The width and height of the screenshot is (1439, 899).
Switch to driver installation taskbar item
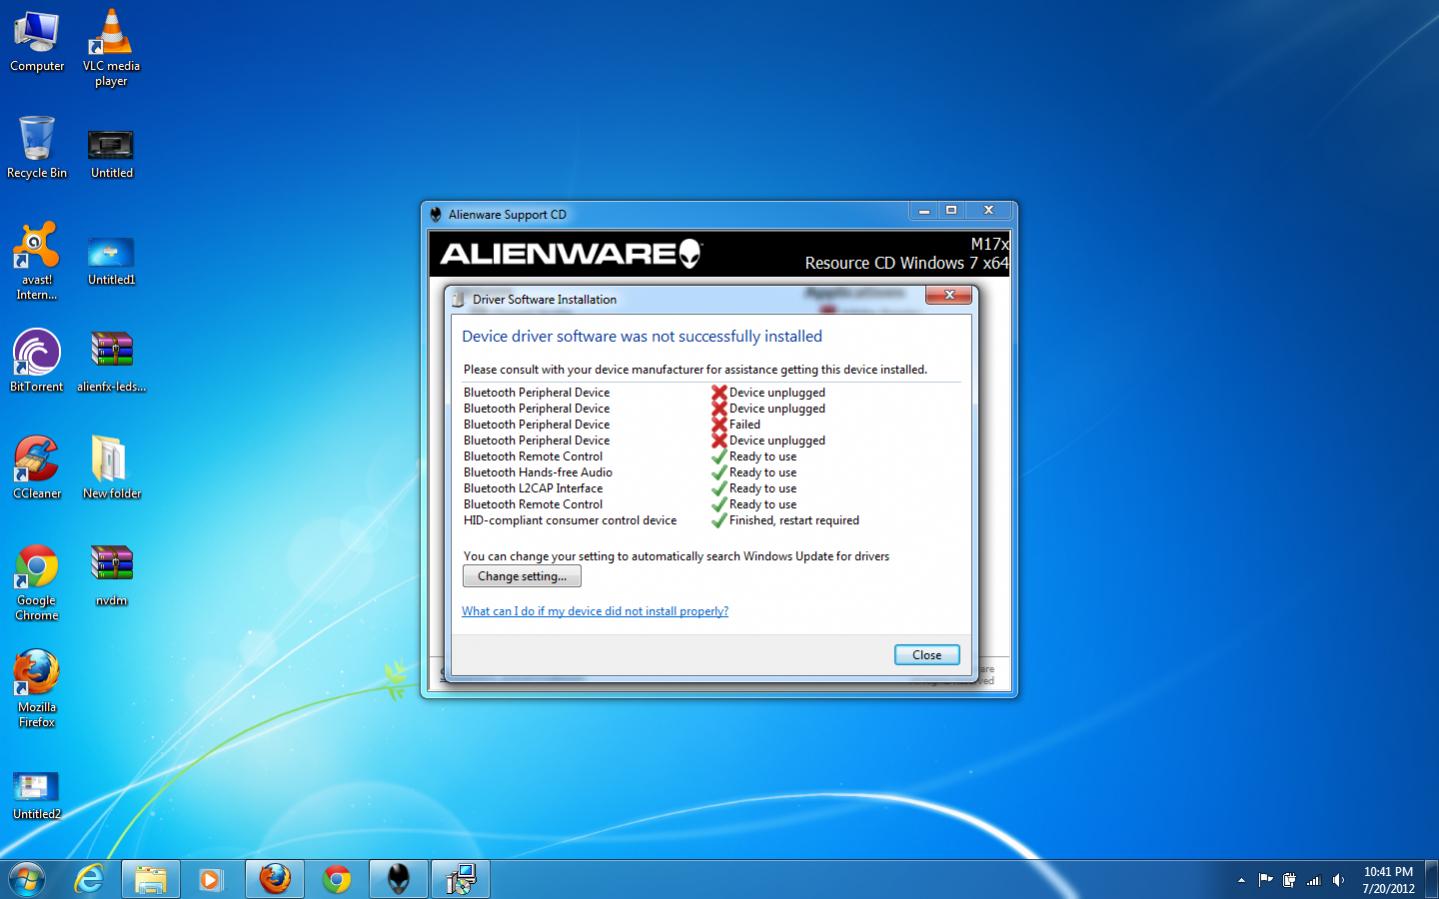[x=461, y=879]
